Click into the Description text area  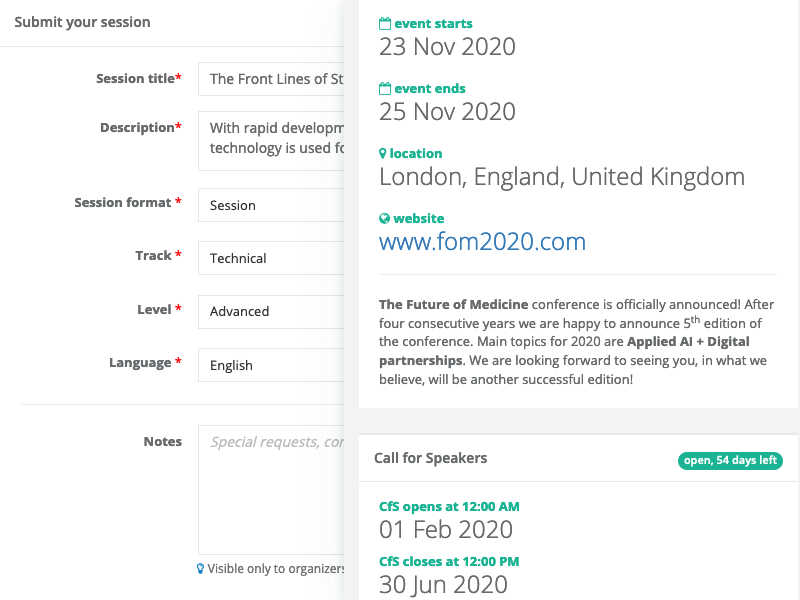[271, 139]
